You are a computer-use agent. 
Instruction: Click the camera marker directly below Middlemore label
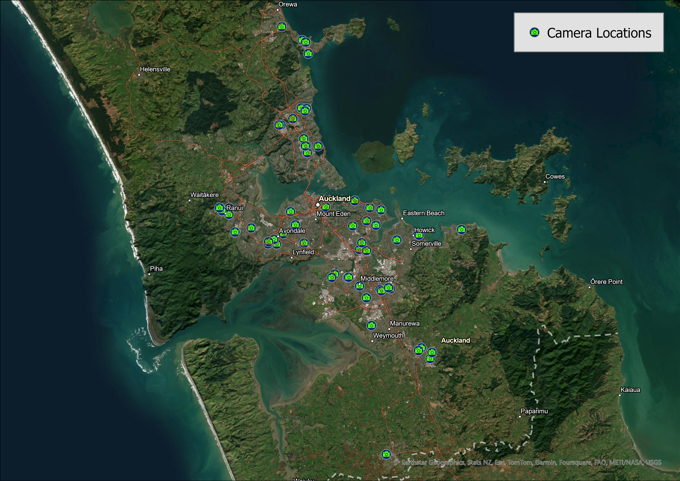click(x=359, y=288)
